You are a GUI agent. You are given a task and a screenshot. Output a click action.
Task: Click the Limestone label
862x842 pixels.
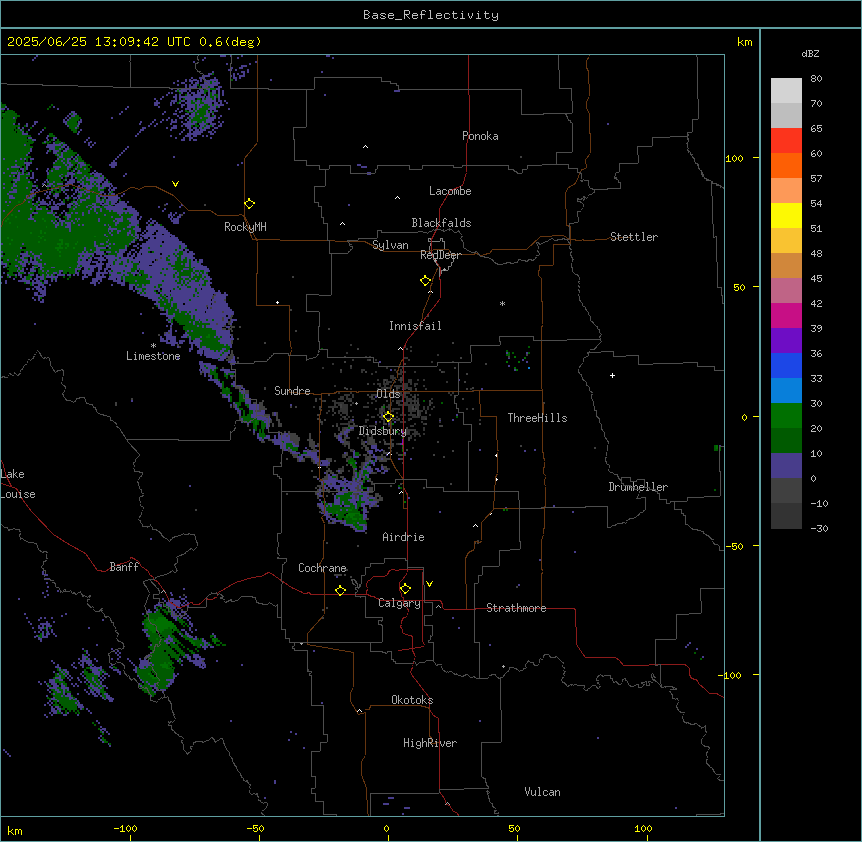tap(153, 356)
